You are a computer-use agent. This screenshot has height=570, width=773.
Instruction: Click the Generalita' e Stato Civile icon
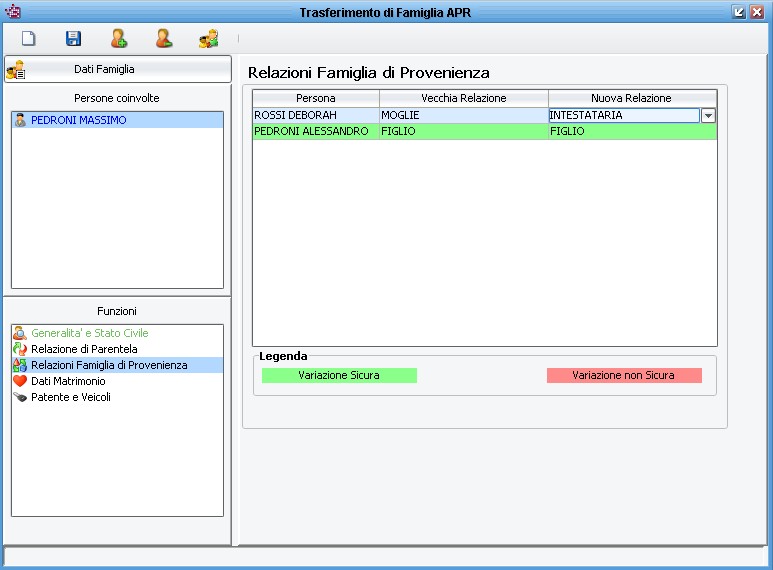coord(20,333)
